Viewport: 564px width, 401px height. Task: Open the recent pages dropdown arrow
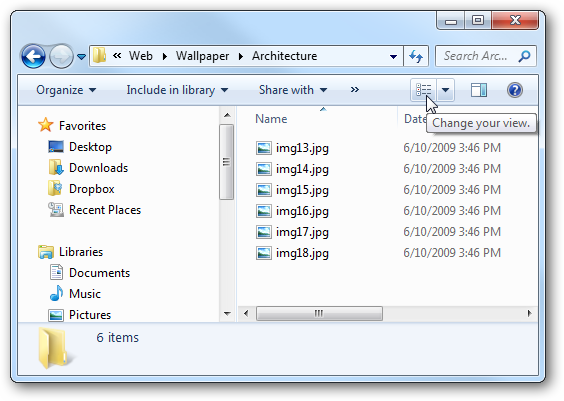click(82, 57)
